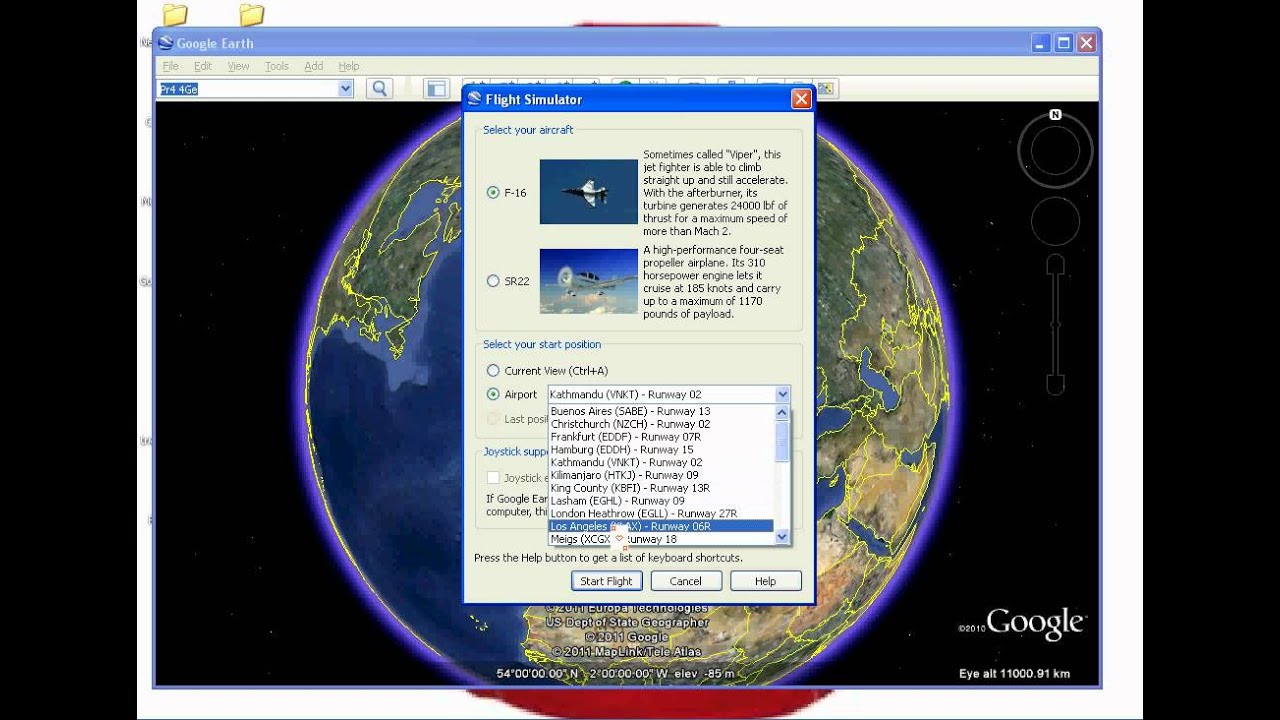Open the Help menu in menu bar
Image resolution: width=1280 pixels, height=720 pixels.
pyautogui.click(x=349, y=66)
